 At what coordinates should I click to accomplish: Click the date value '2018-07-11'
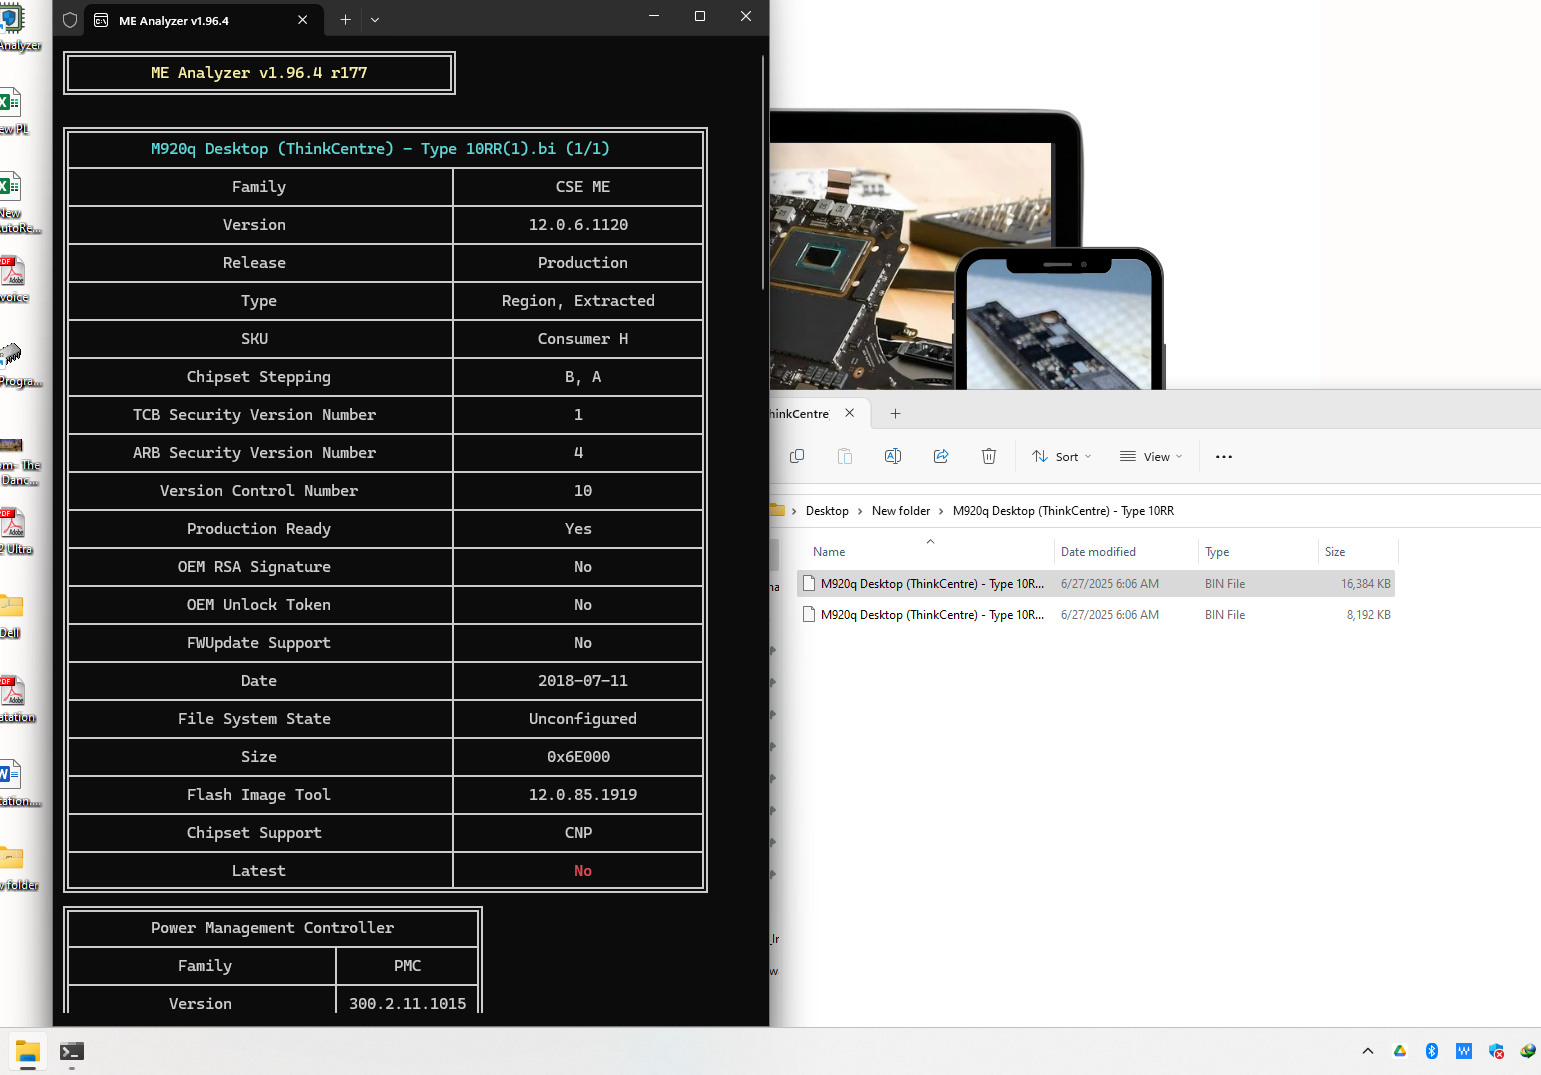coord(583,681)
